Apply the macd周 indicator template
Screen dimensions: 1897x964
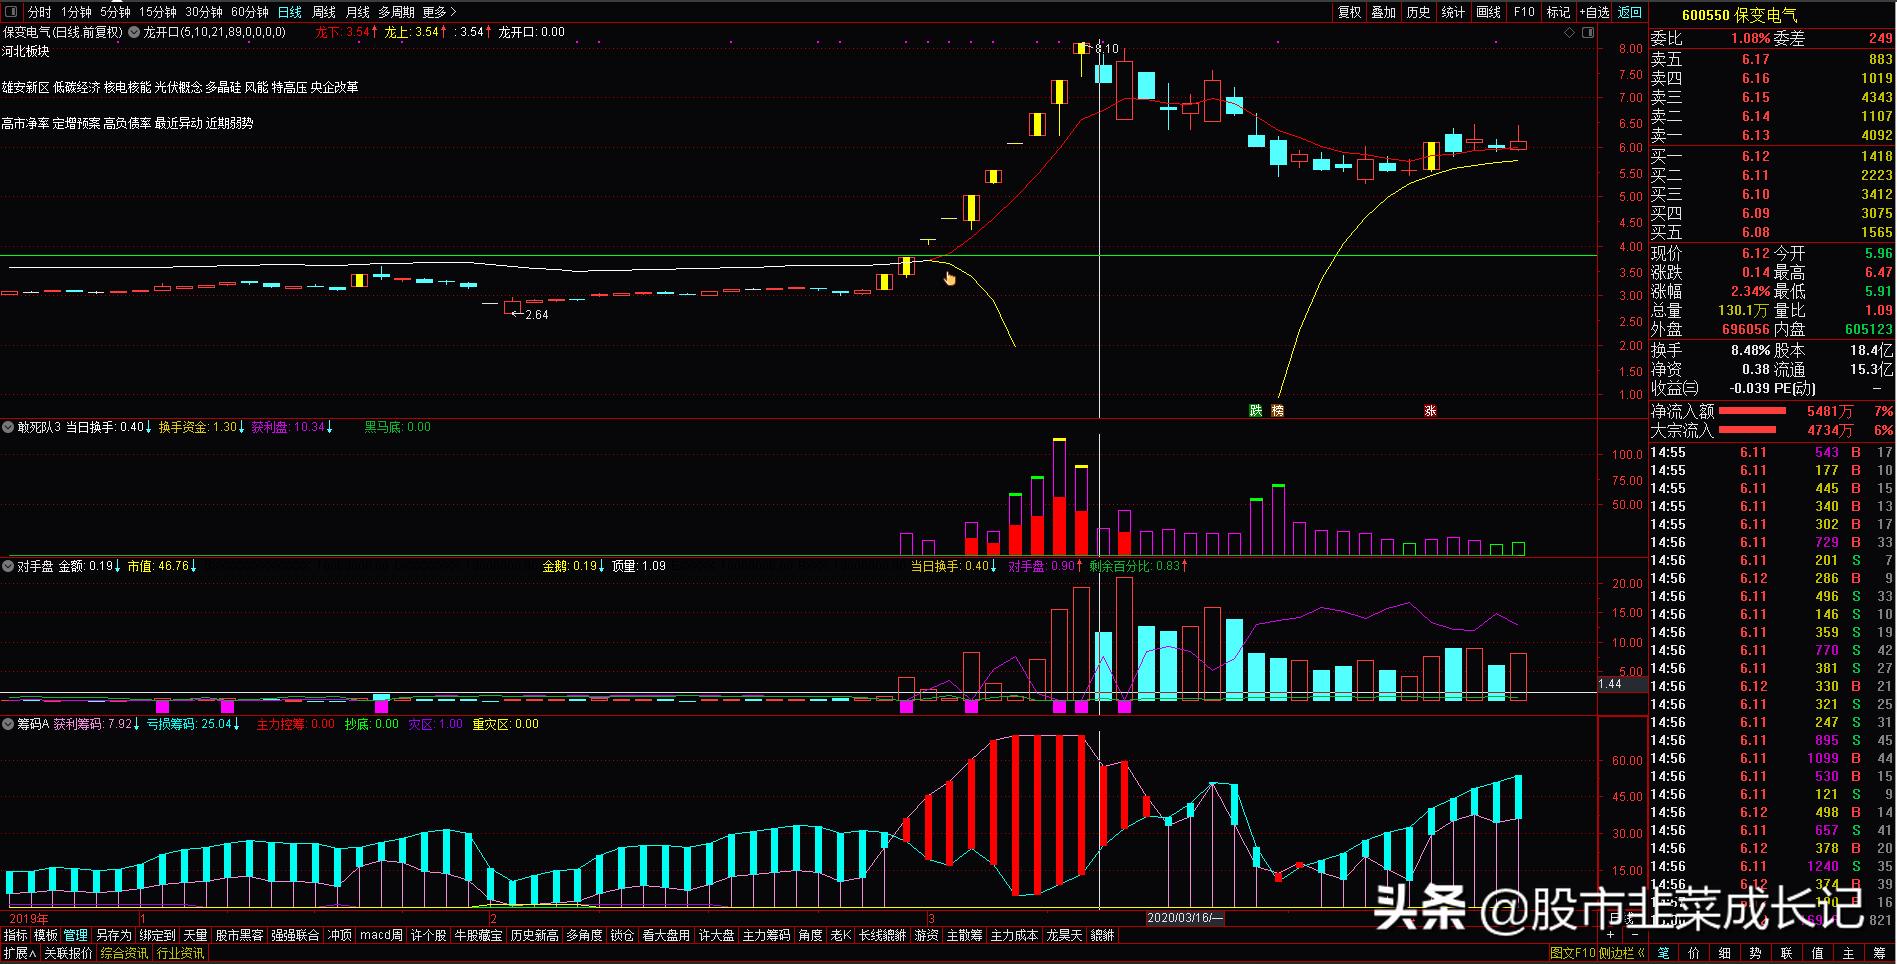click(381, 935)
